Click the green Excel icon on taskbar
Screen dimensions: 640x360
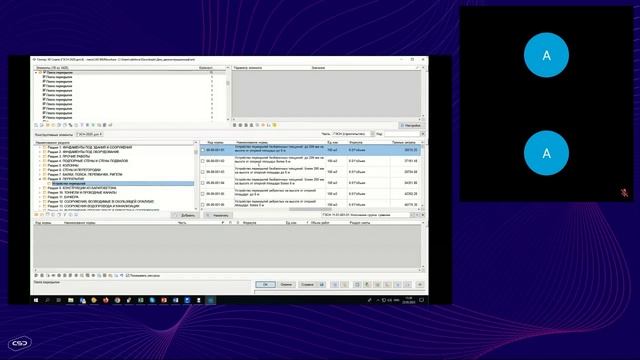coord(140,300)
